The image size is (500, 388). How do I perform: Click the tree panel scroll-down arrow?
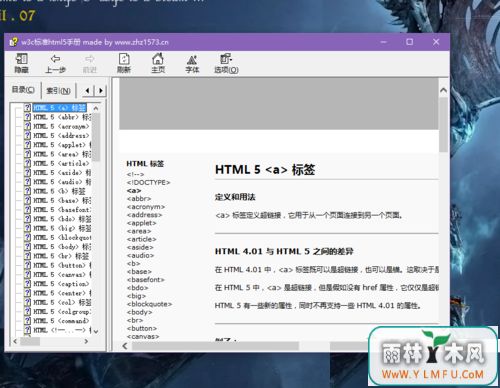pos(96,331)
